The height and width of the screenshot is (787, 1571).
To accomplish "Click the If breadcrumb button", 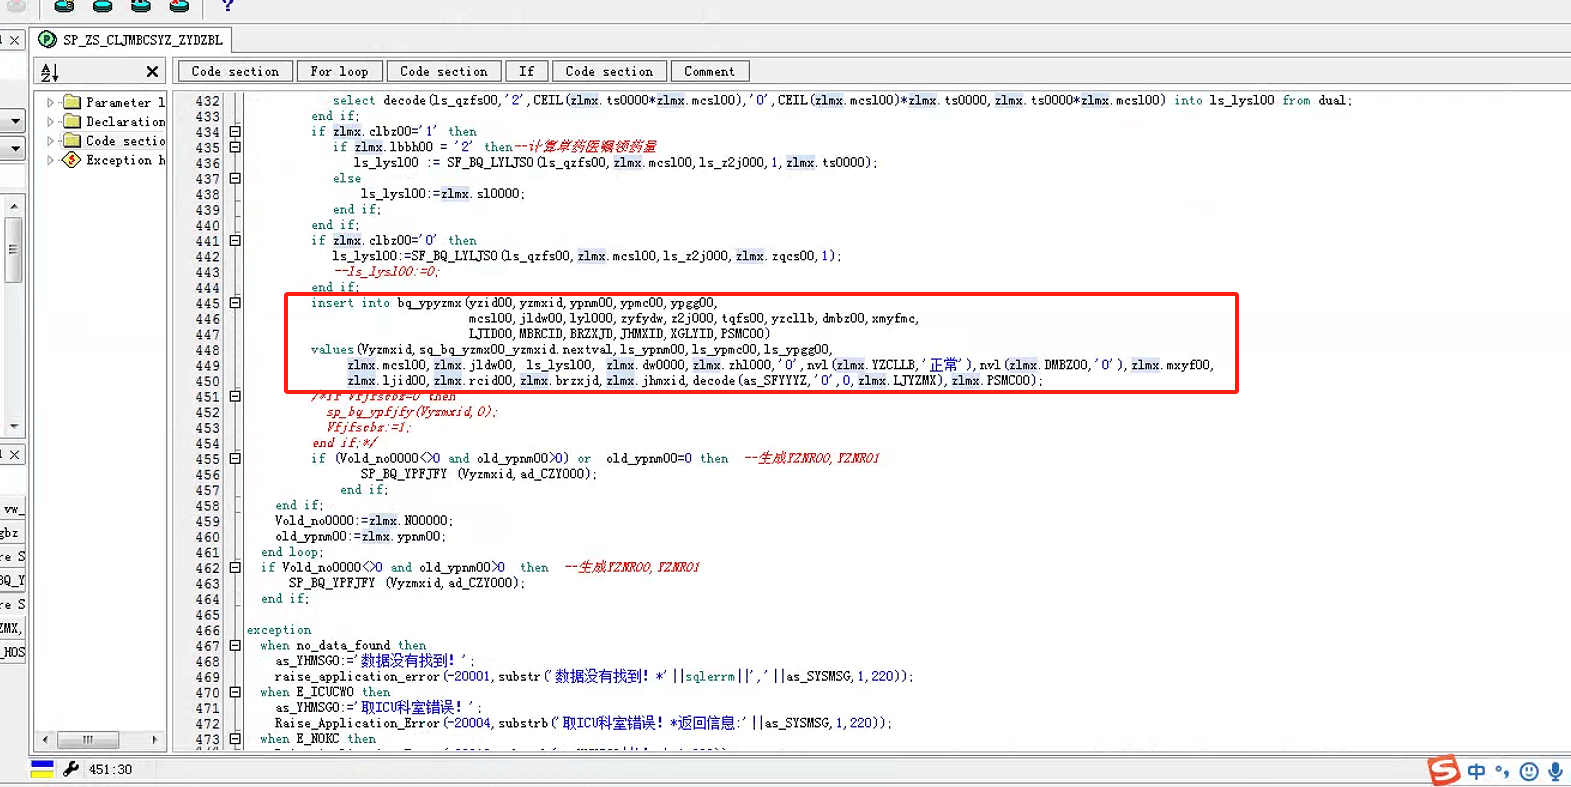I will coord(527,72).
